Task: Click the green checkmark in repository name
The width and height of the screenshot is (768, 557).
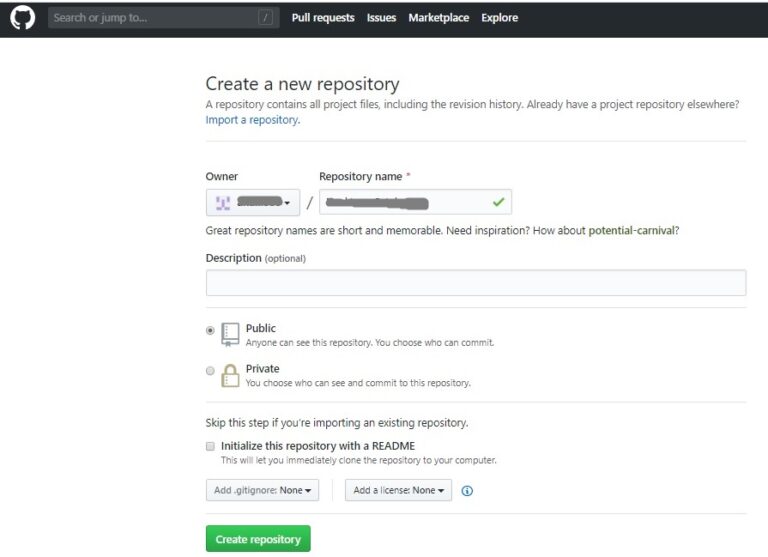Action: click(x=498, y=203)
